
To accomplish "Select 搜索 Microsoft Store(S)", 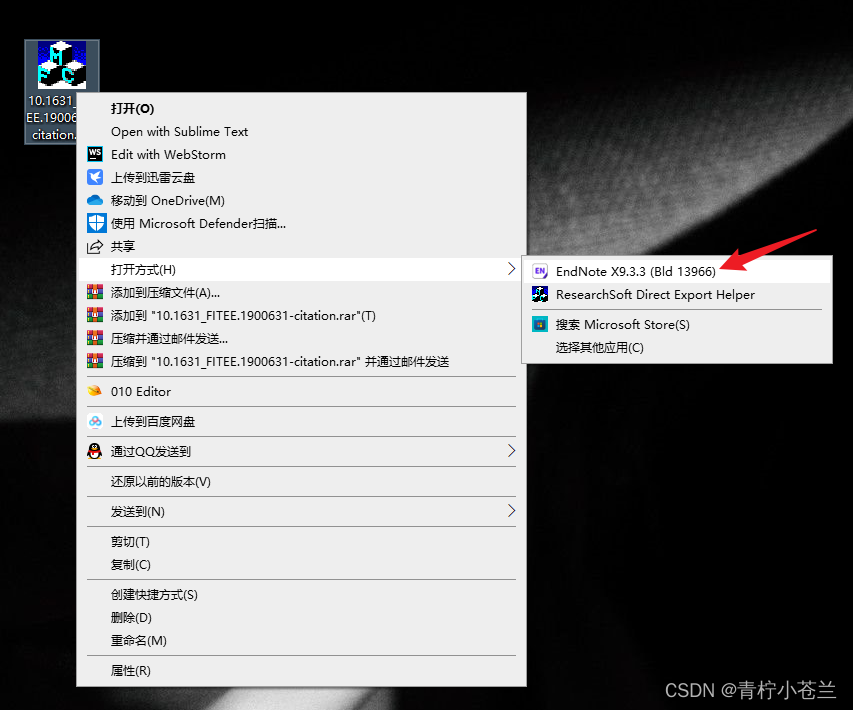I will [677, 325].
